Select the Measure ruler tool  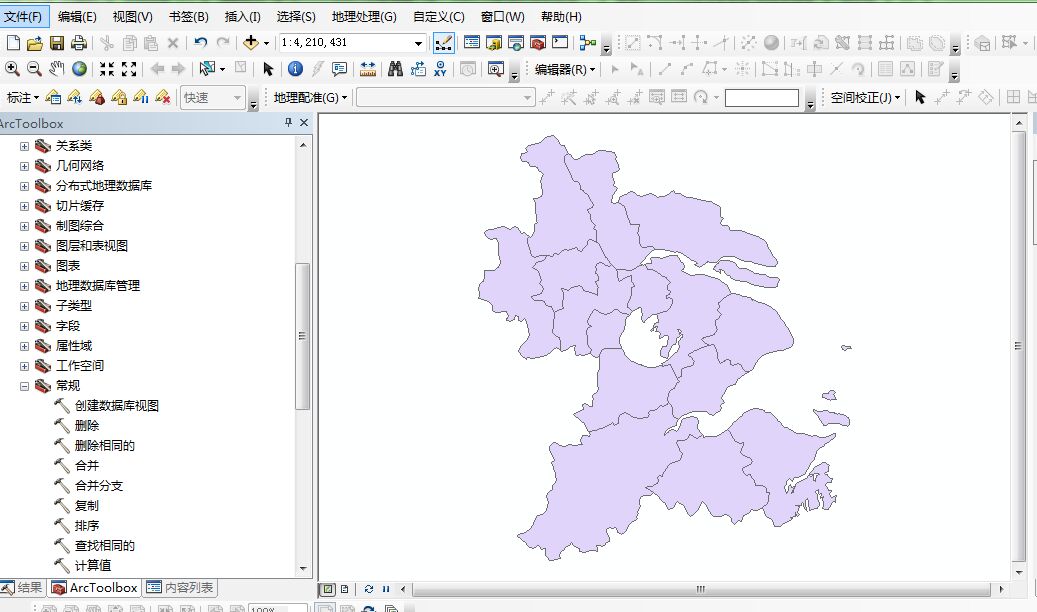[x=367, y=69]
